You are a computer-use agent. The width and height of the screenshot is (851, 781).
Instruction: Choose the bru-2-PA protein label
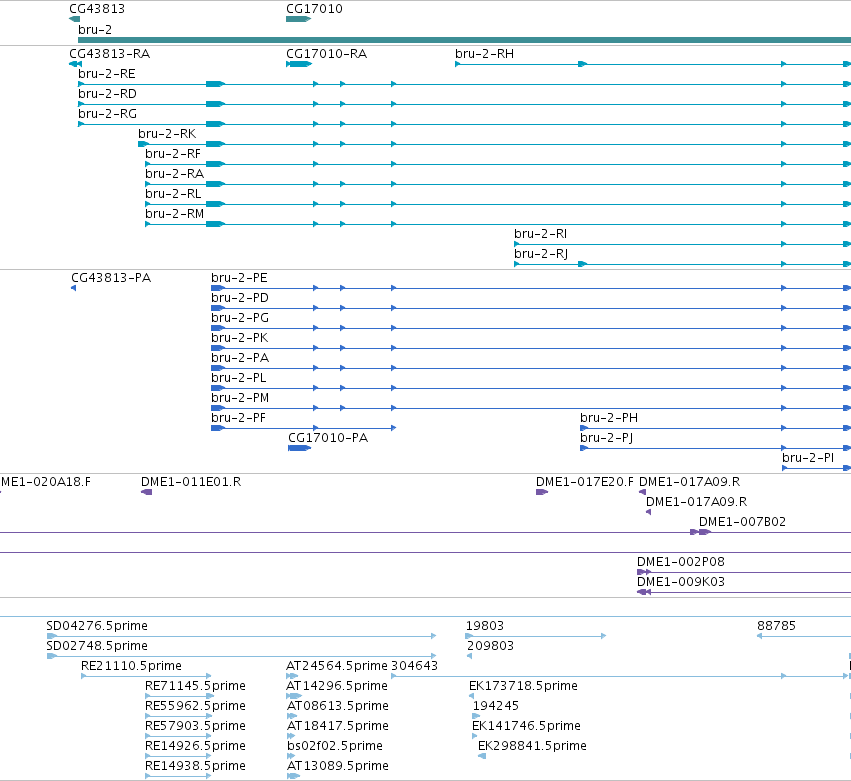pos(240,358)
